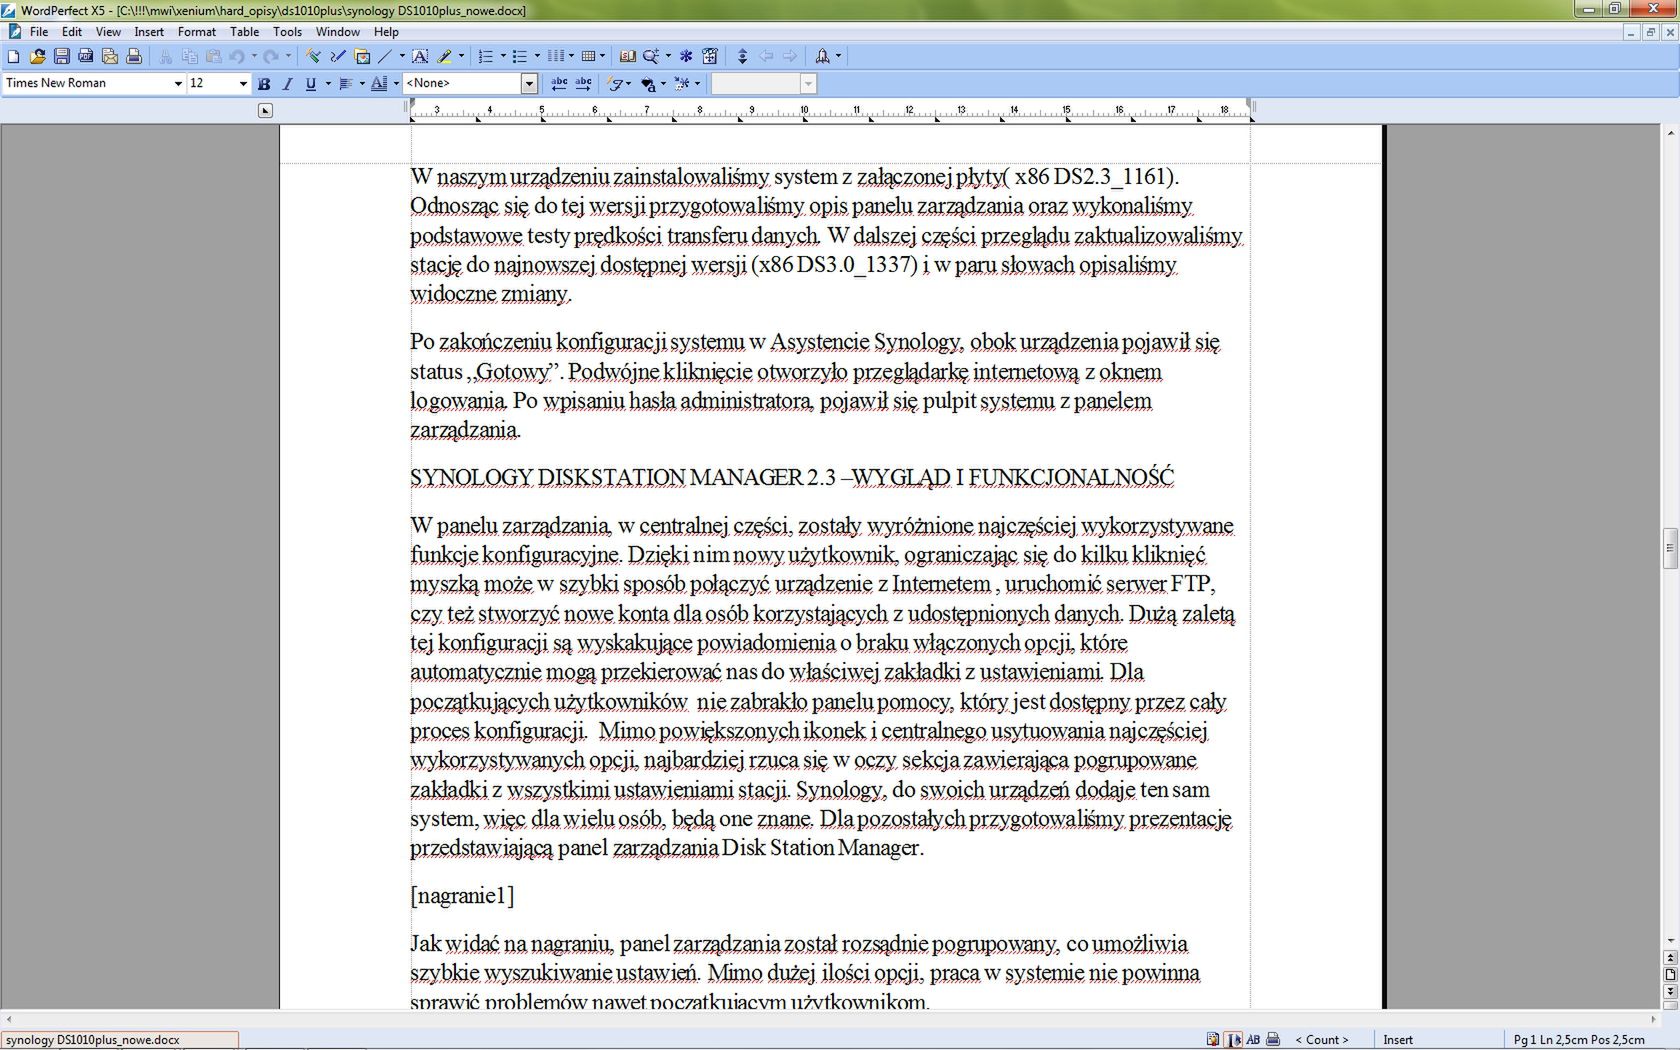
Task: Open the zoom level dropdown arrow
Action: pos(668,57)
